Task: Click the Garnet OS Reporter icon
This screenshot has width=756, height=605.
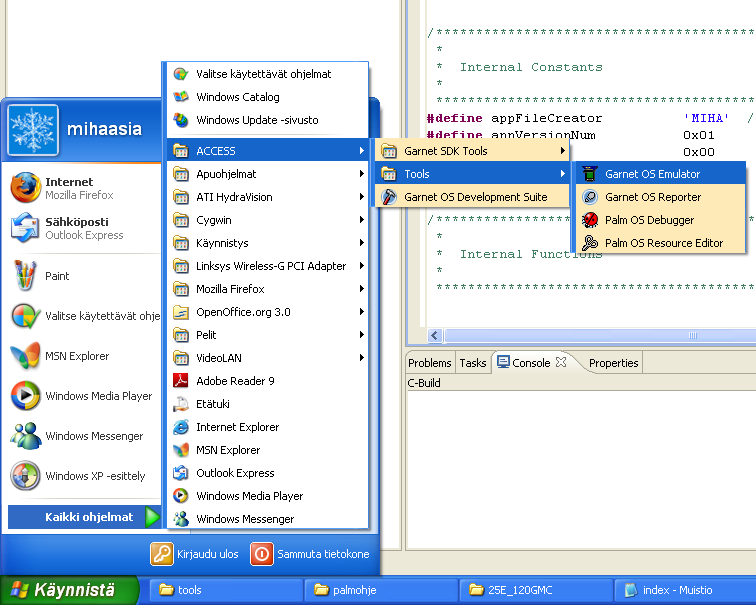Action: tap(589, 197)
